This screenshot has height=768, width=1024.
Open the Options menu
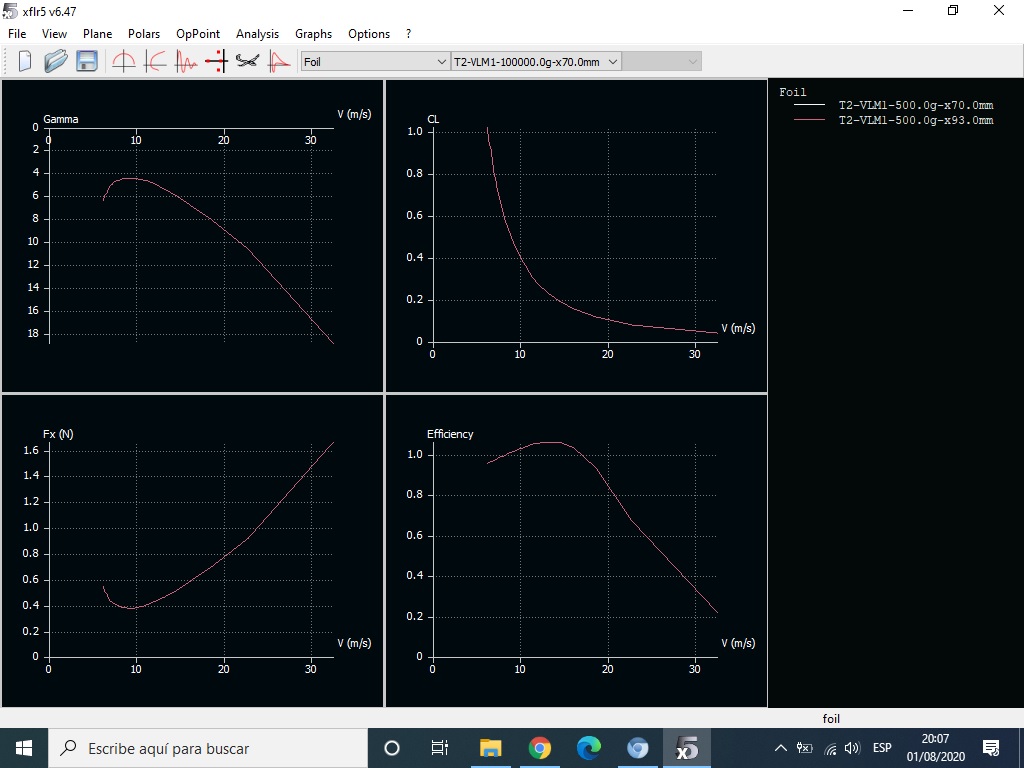pyautogui.click(x=369, y=34)
